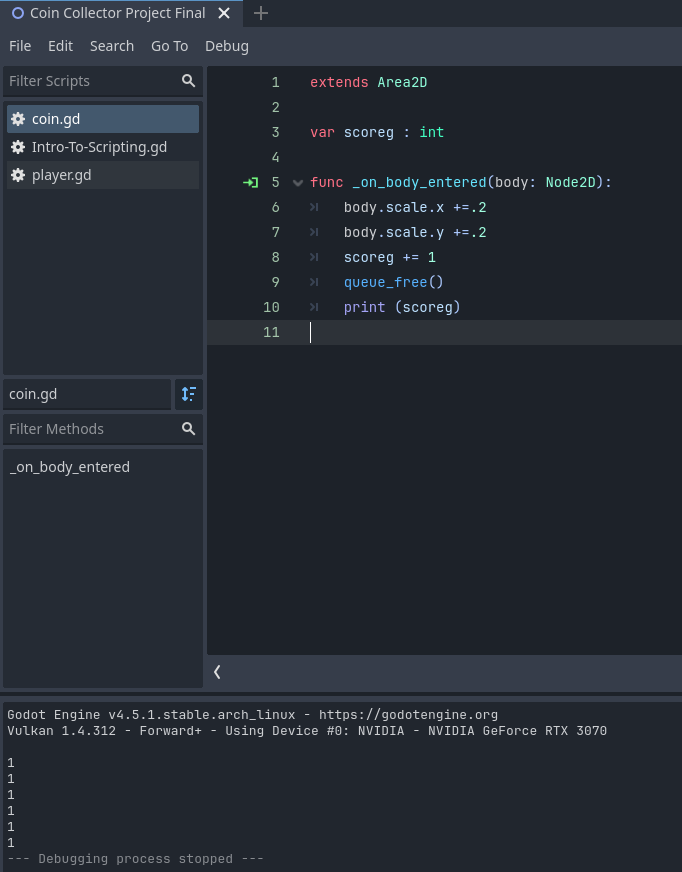Viewport: 682px width, 872px height.
Task: Click the 'var' keyword on line 3
Action: tap(323, 132)
